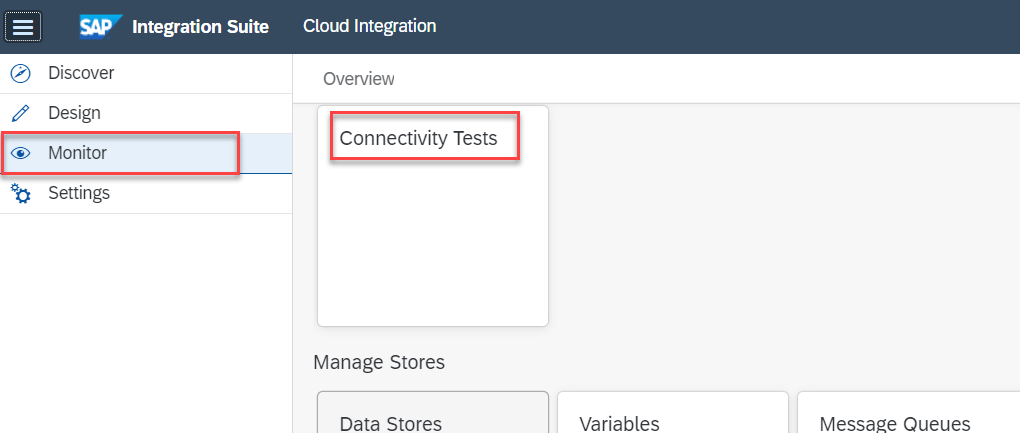Click the Design pencil icon
The width and height of the screenshot is (1020, 433).
tap(20, 113)
